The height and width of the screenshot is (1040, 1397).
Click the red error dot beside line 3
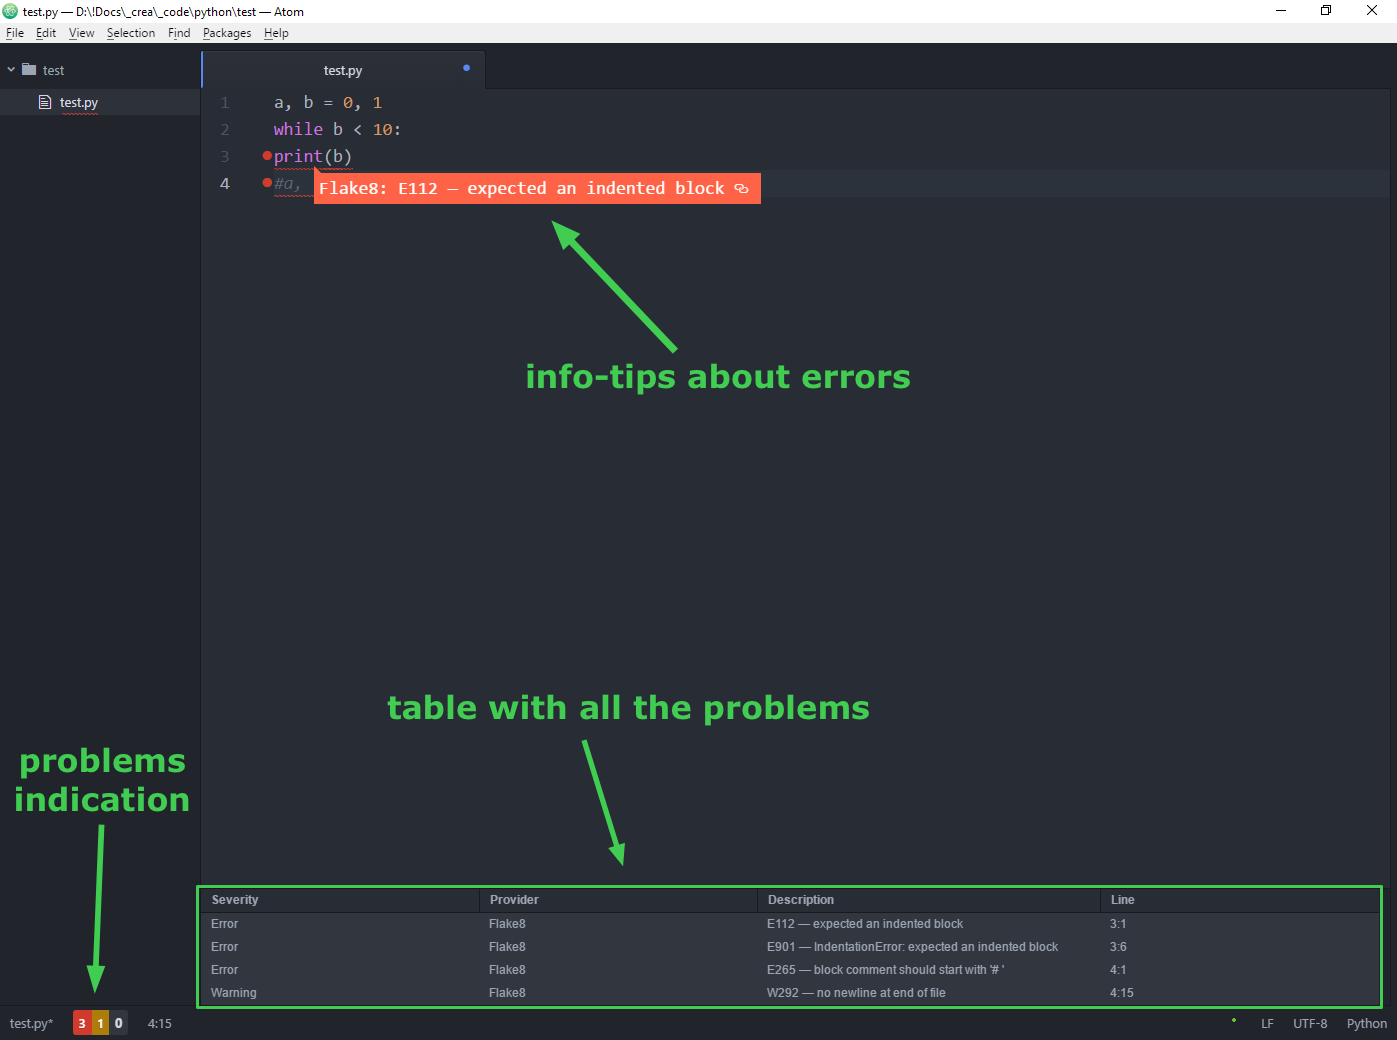click(x=265, y=156)
